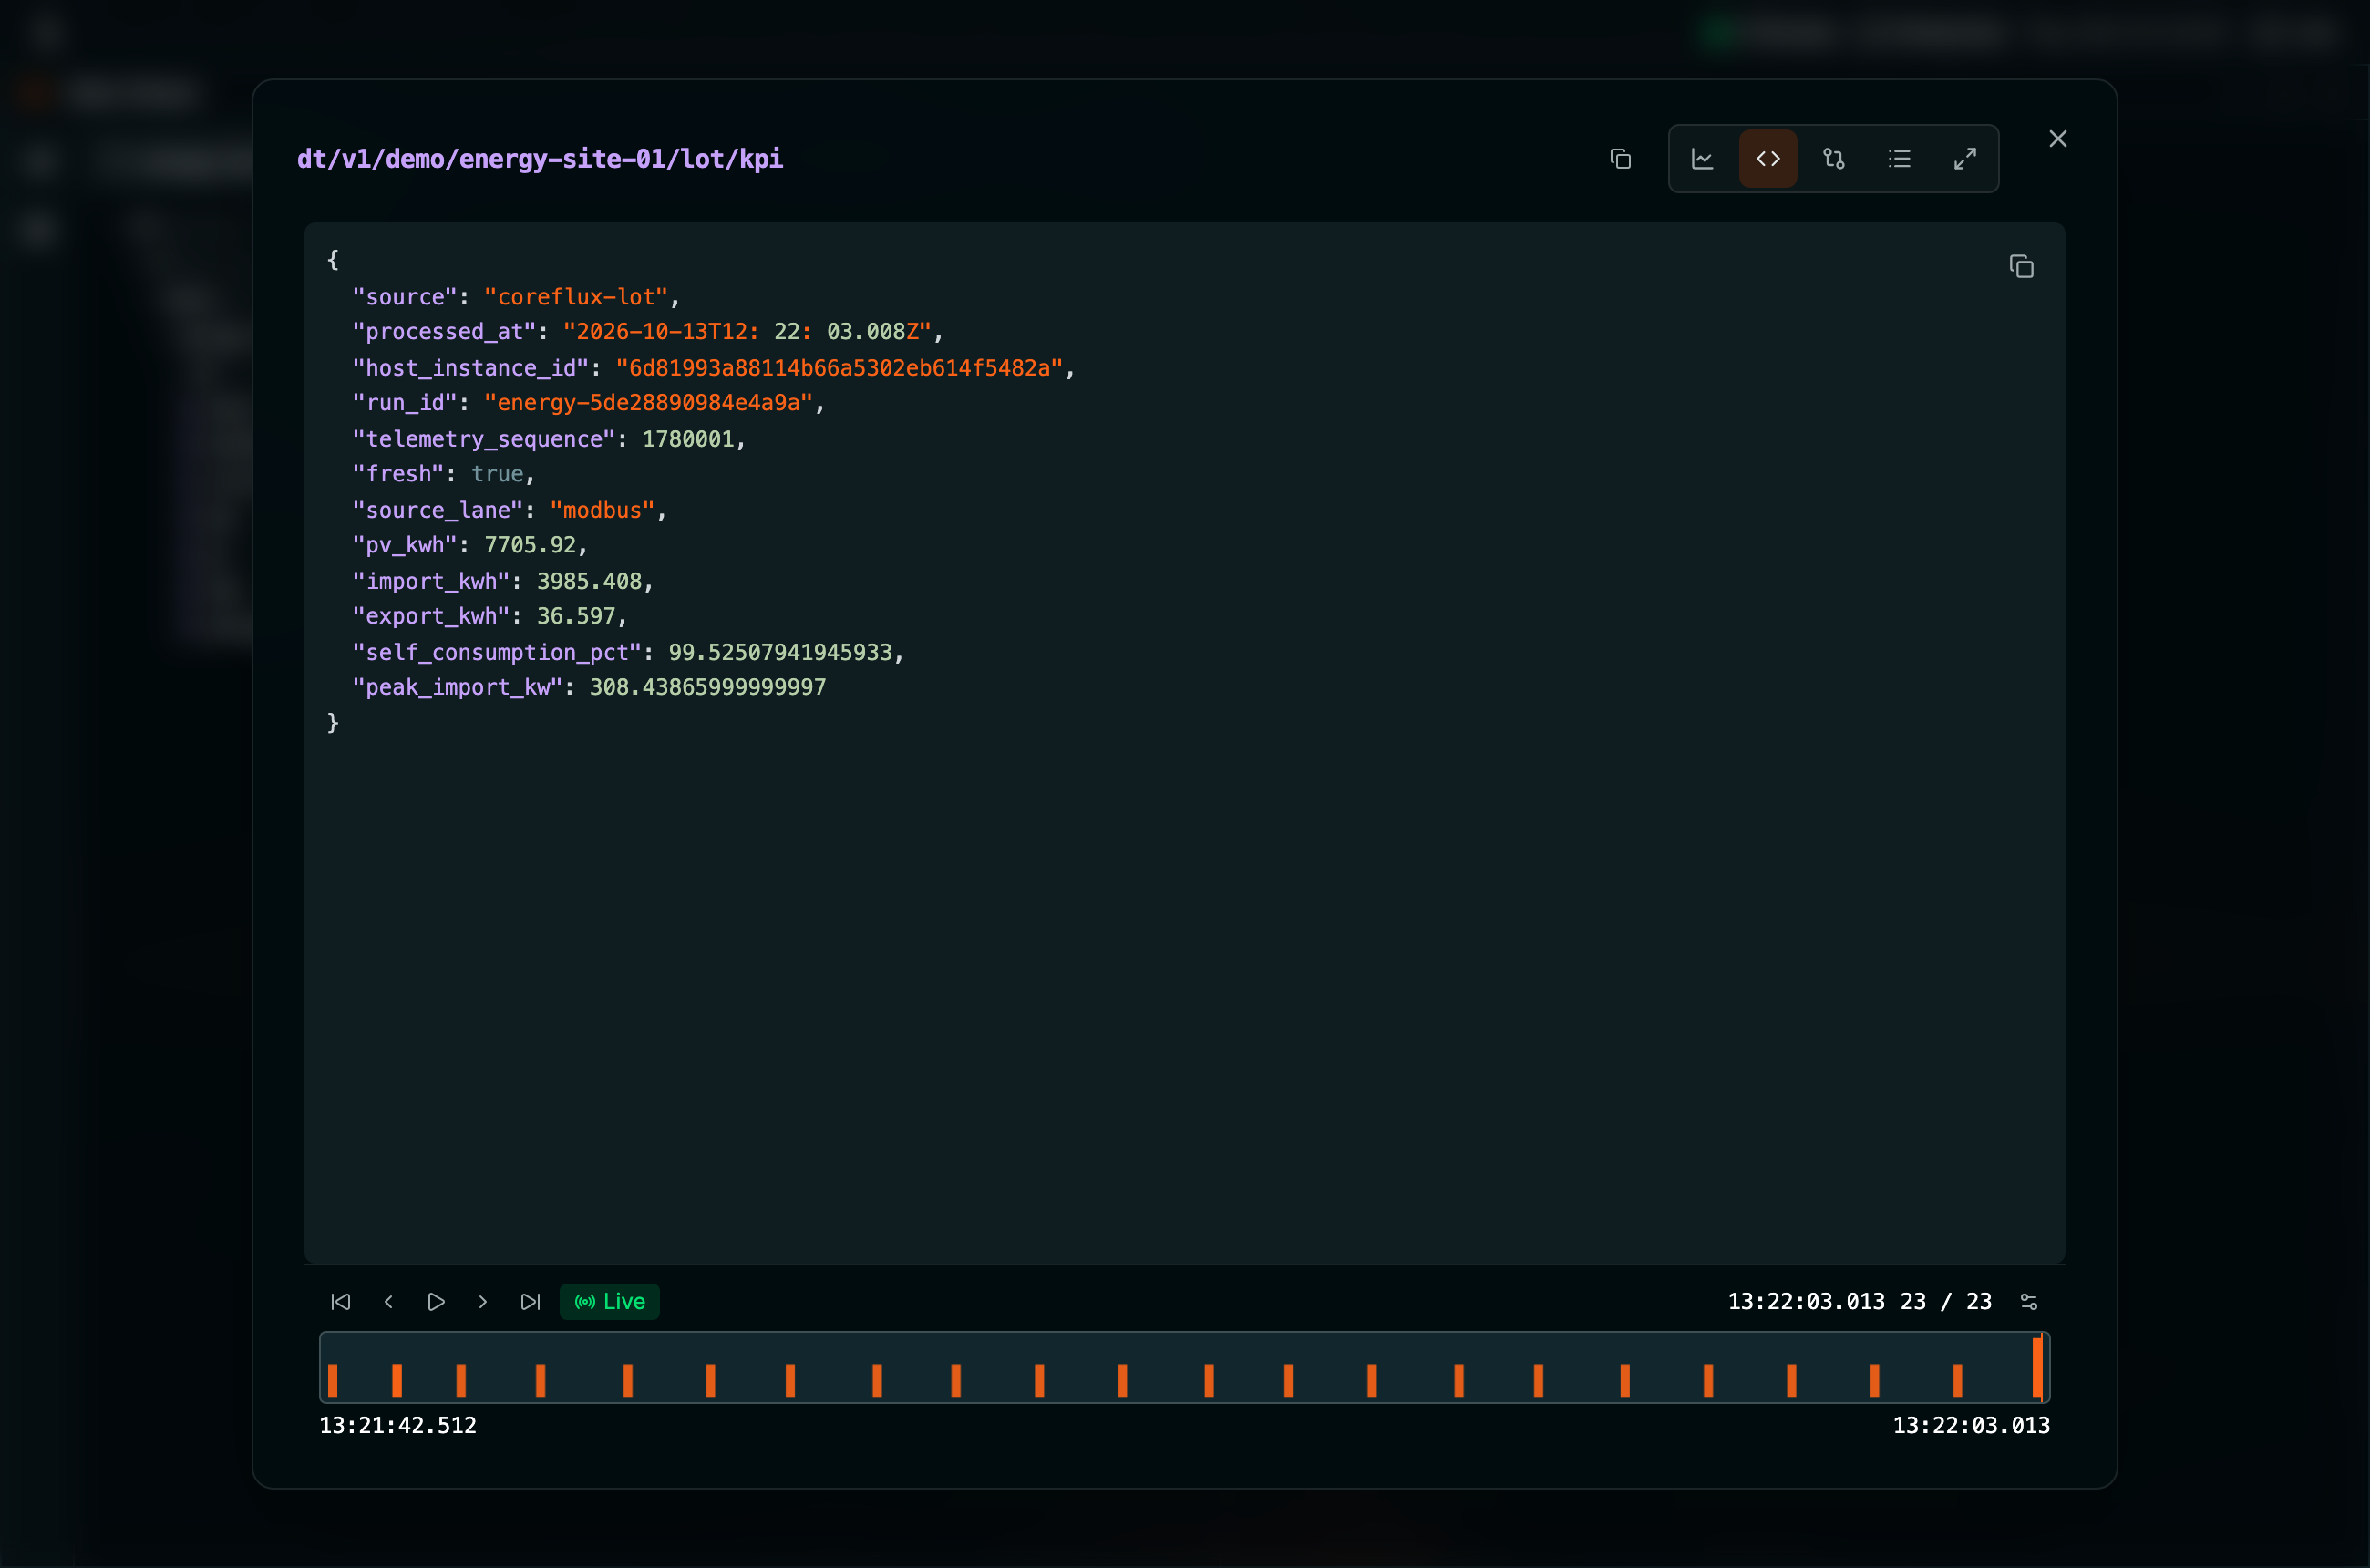This screenshot has width=2370, height=1568.
Task: Play message history
Action: (x=436, y=1301)
